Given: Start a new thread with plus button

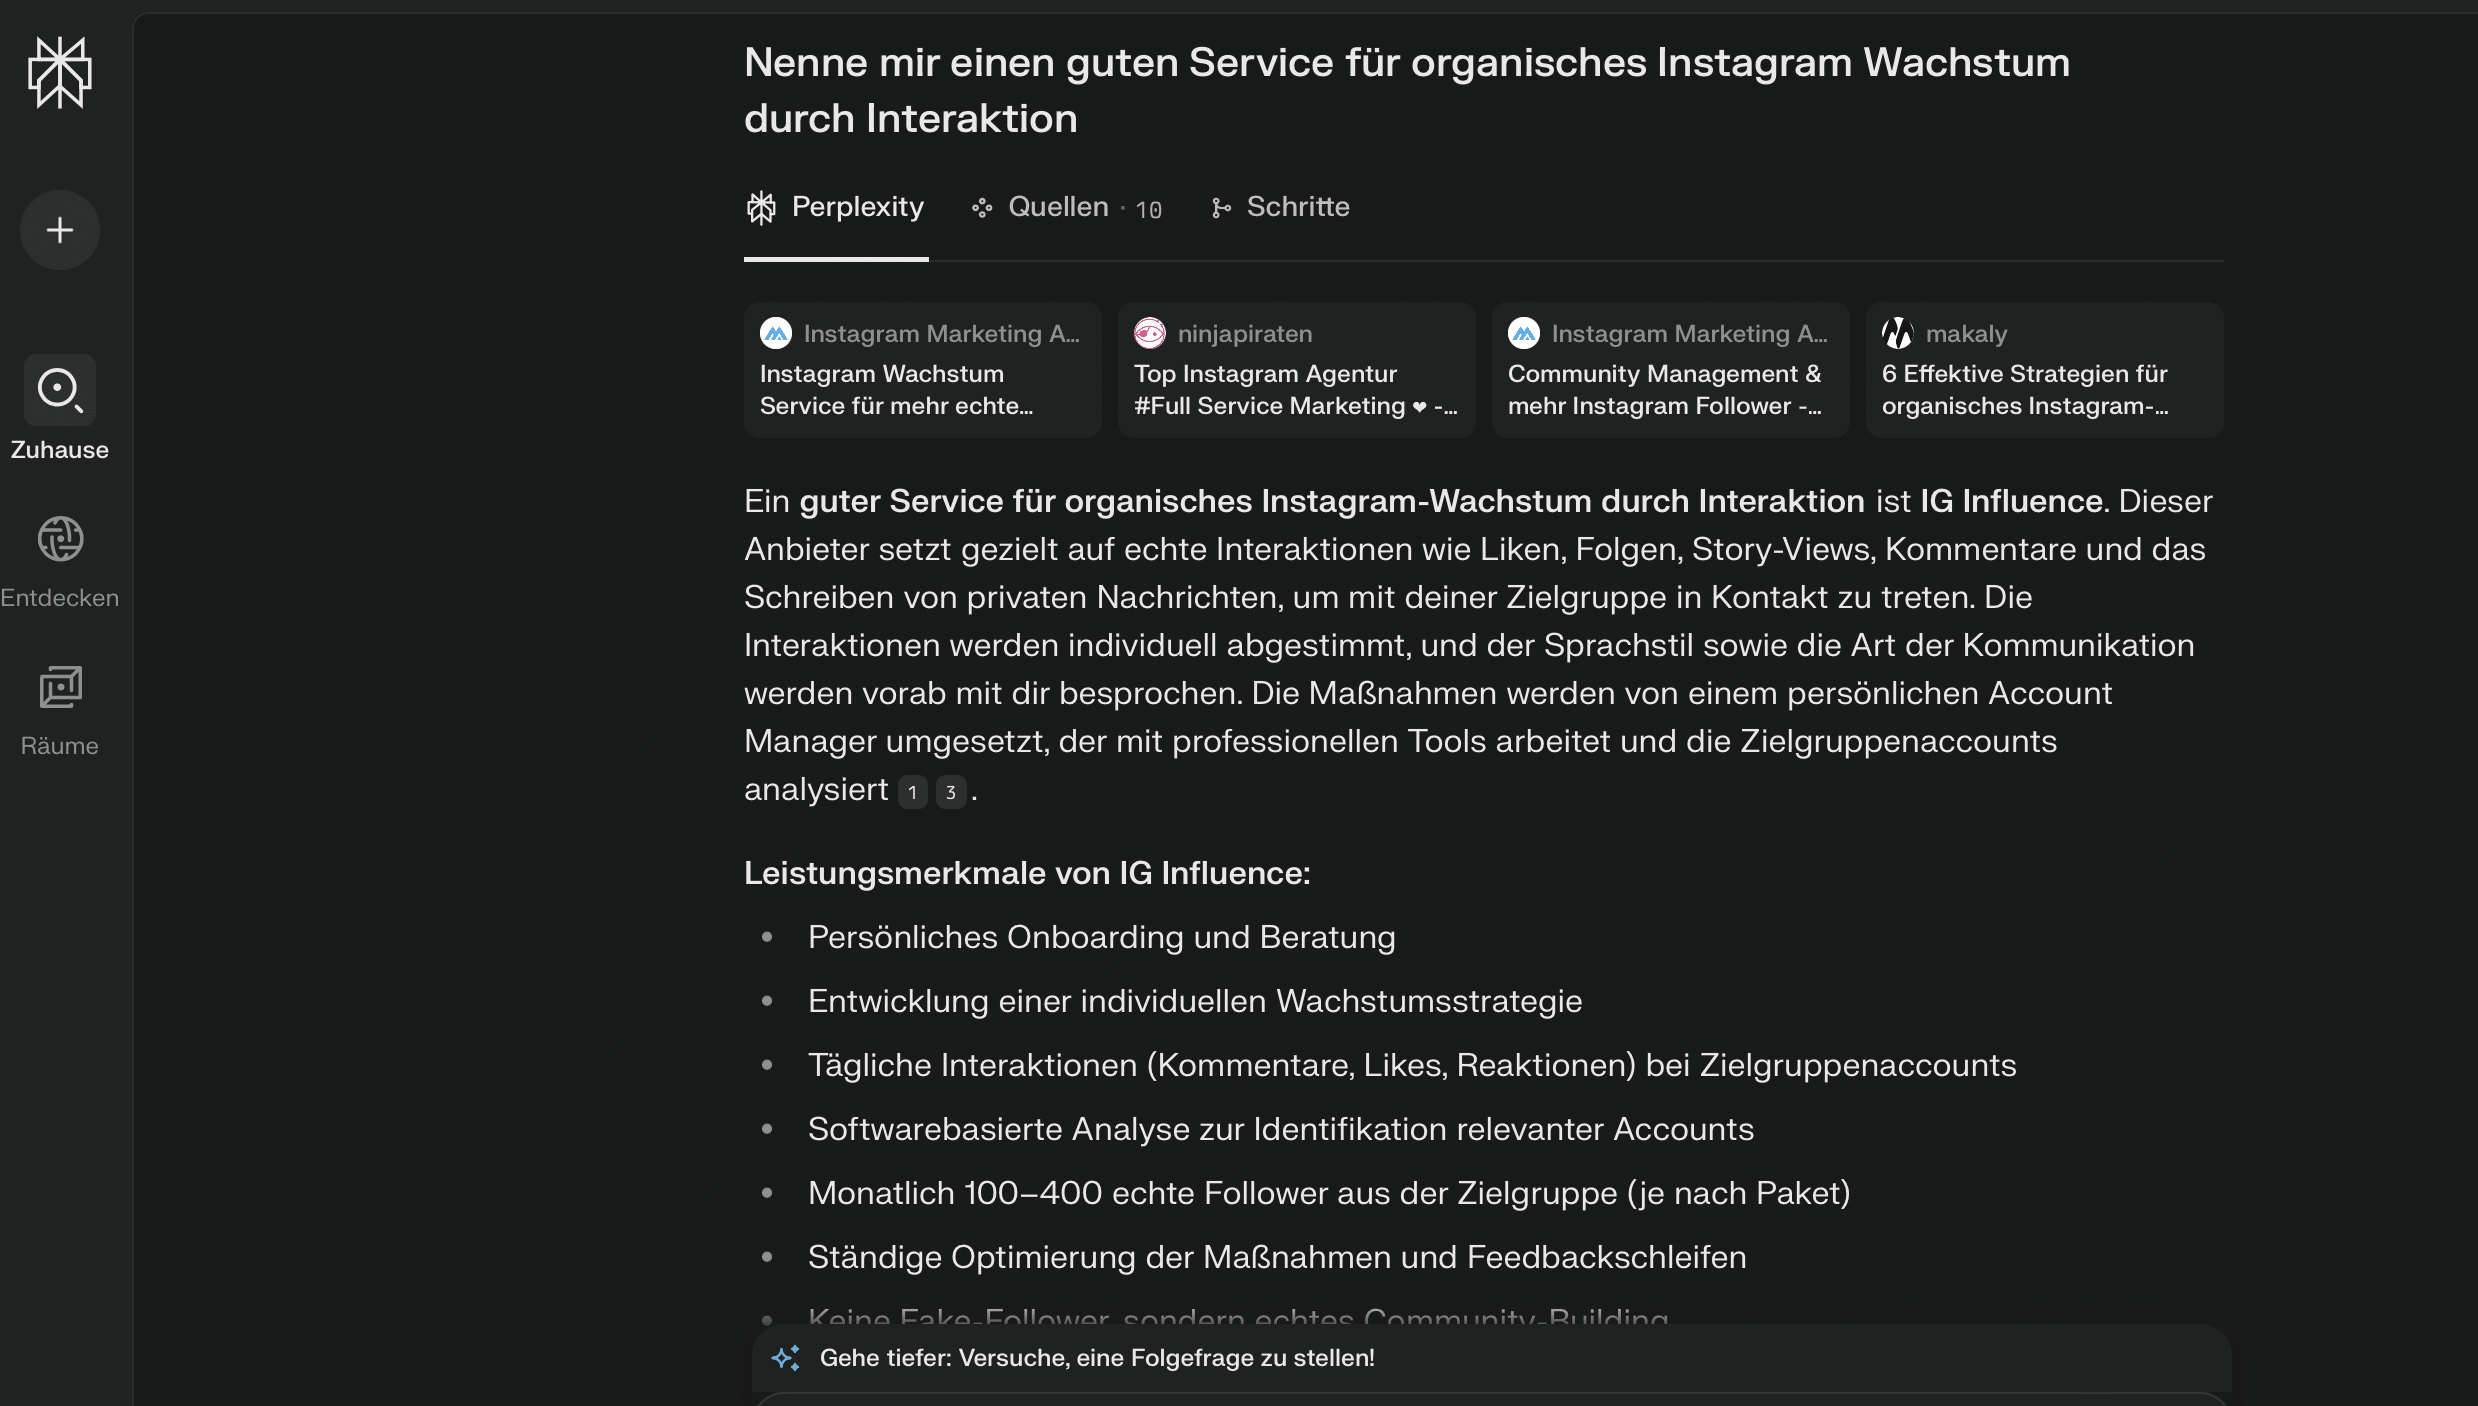Looking at the screenshot, I should (60, 230).
